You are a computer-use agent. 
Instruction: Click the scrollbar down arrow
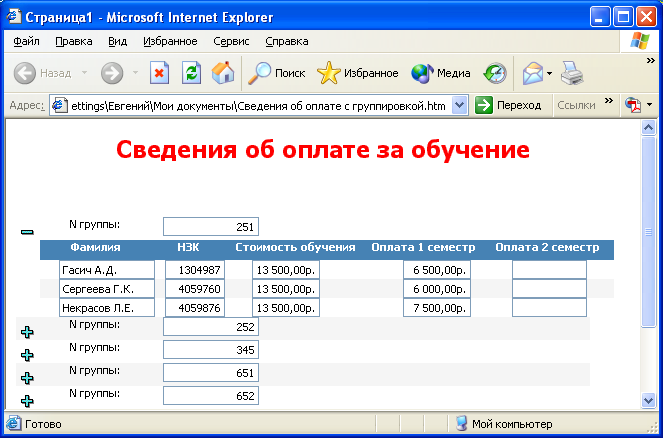click(649, 400)
